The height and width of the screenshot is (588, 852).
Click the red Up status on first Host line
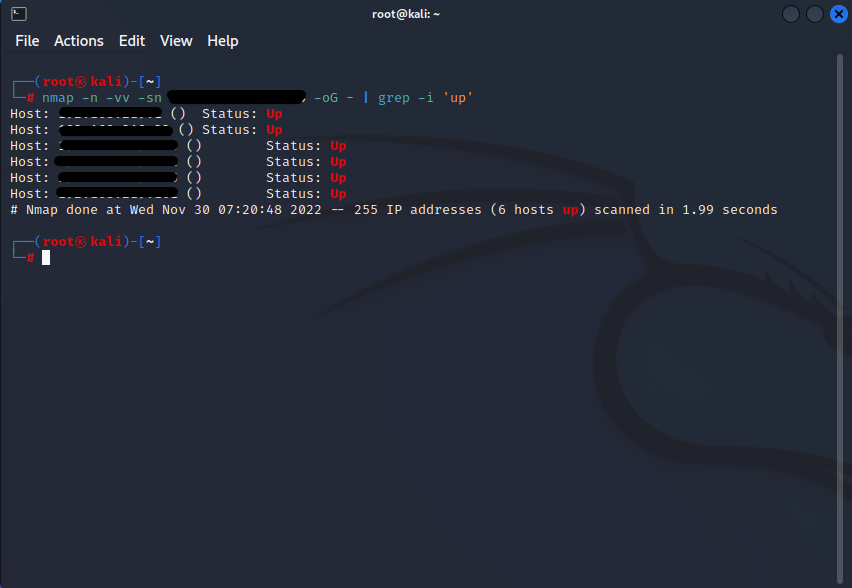[274, 114]
